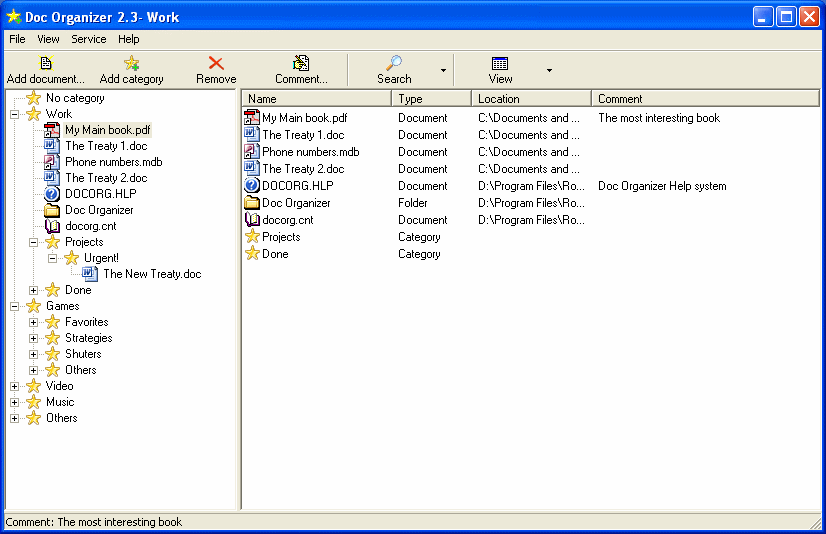Open the Search dropdown arrow

click(x=443, y=70)
